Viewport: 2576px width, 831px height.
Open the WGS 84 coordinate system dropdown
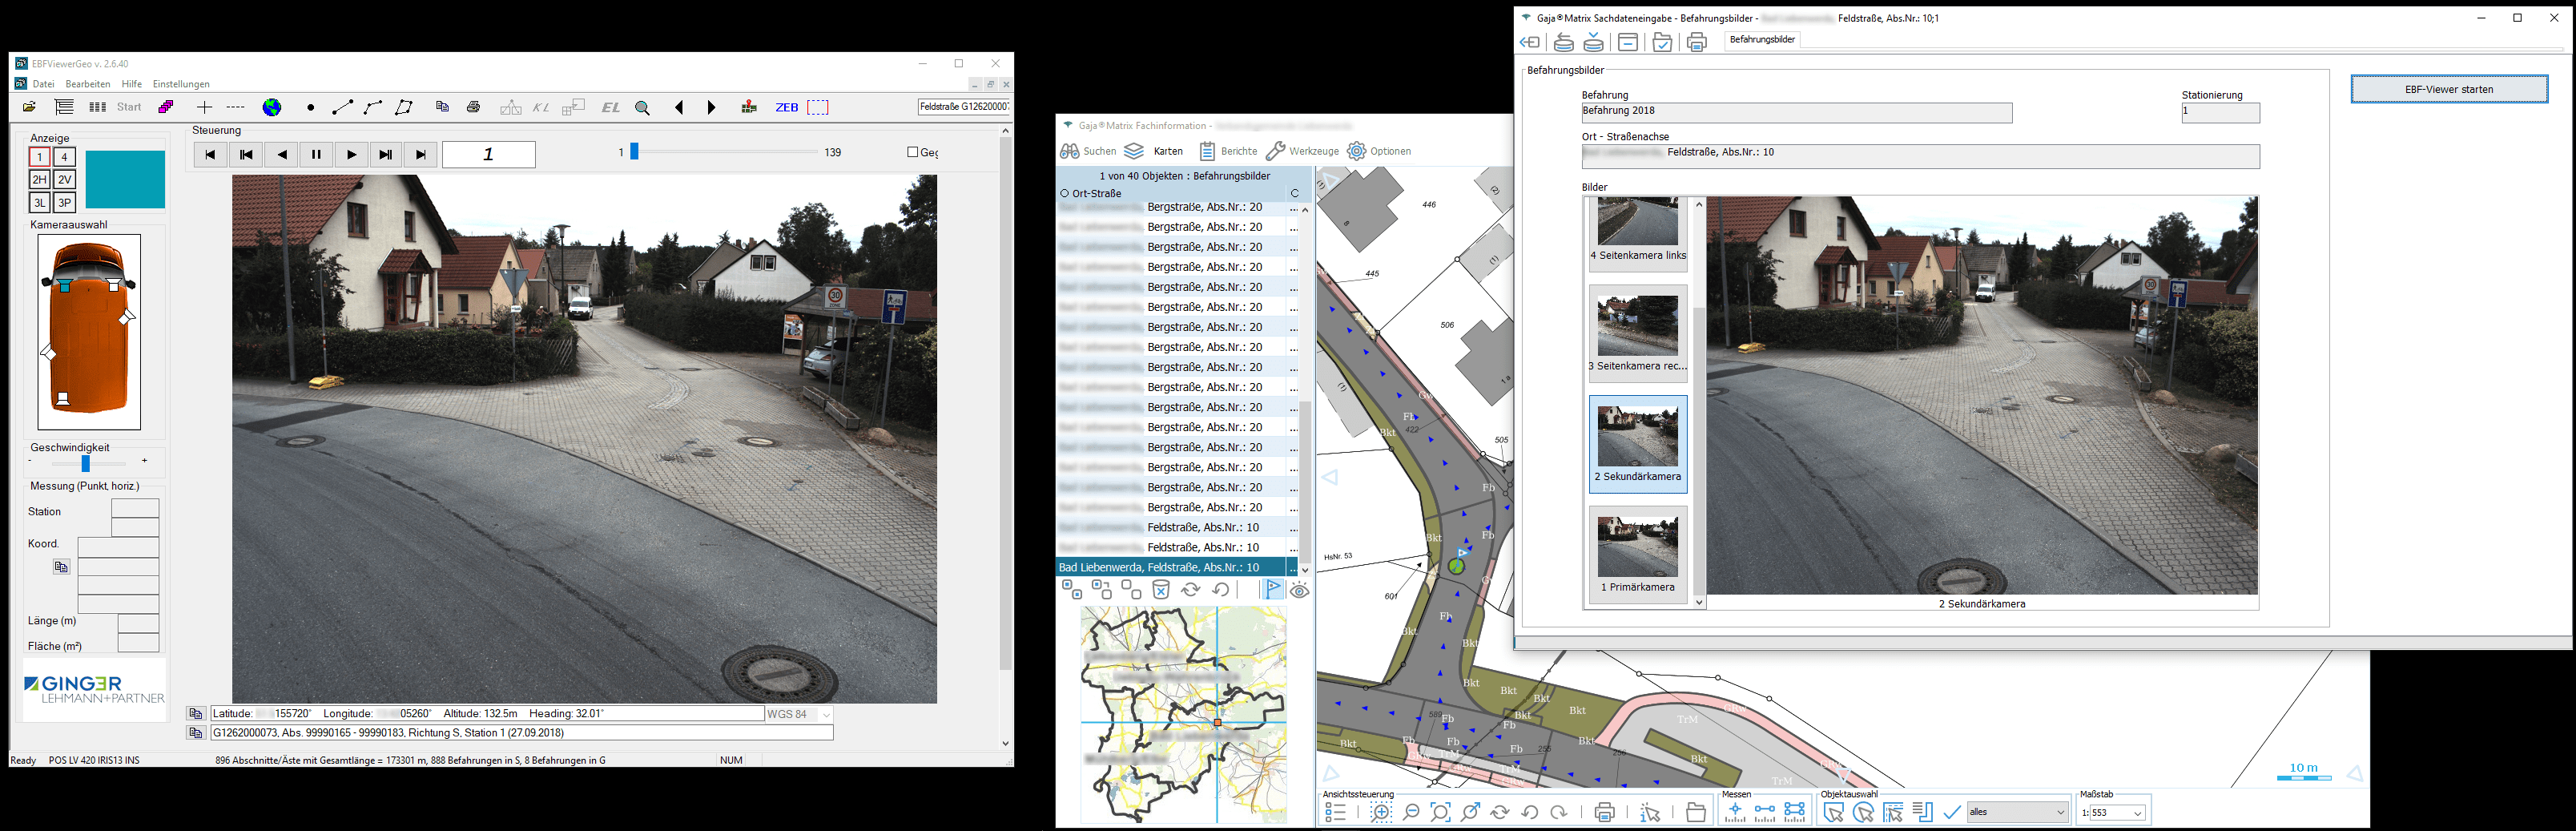826,715
